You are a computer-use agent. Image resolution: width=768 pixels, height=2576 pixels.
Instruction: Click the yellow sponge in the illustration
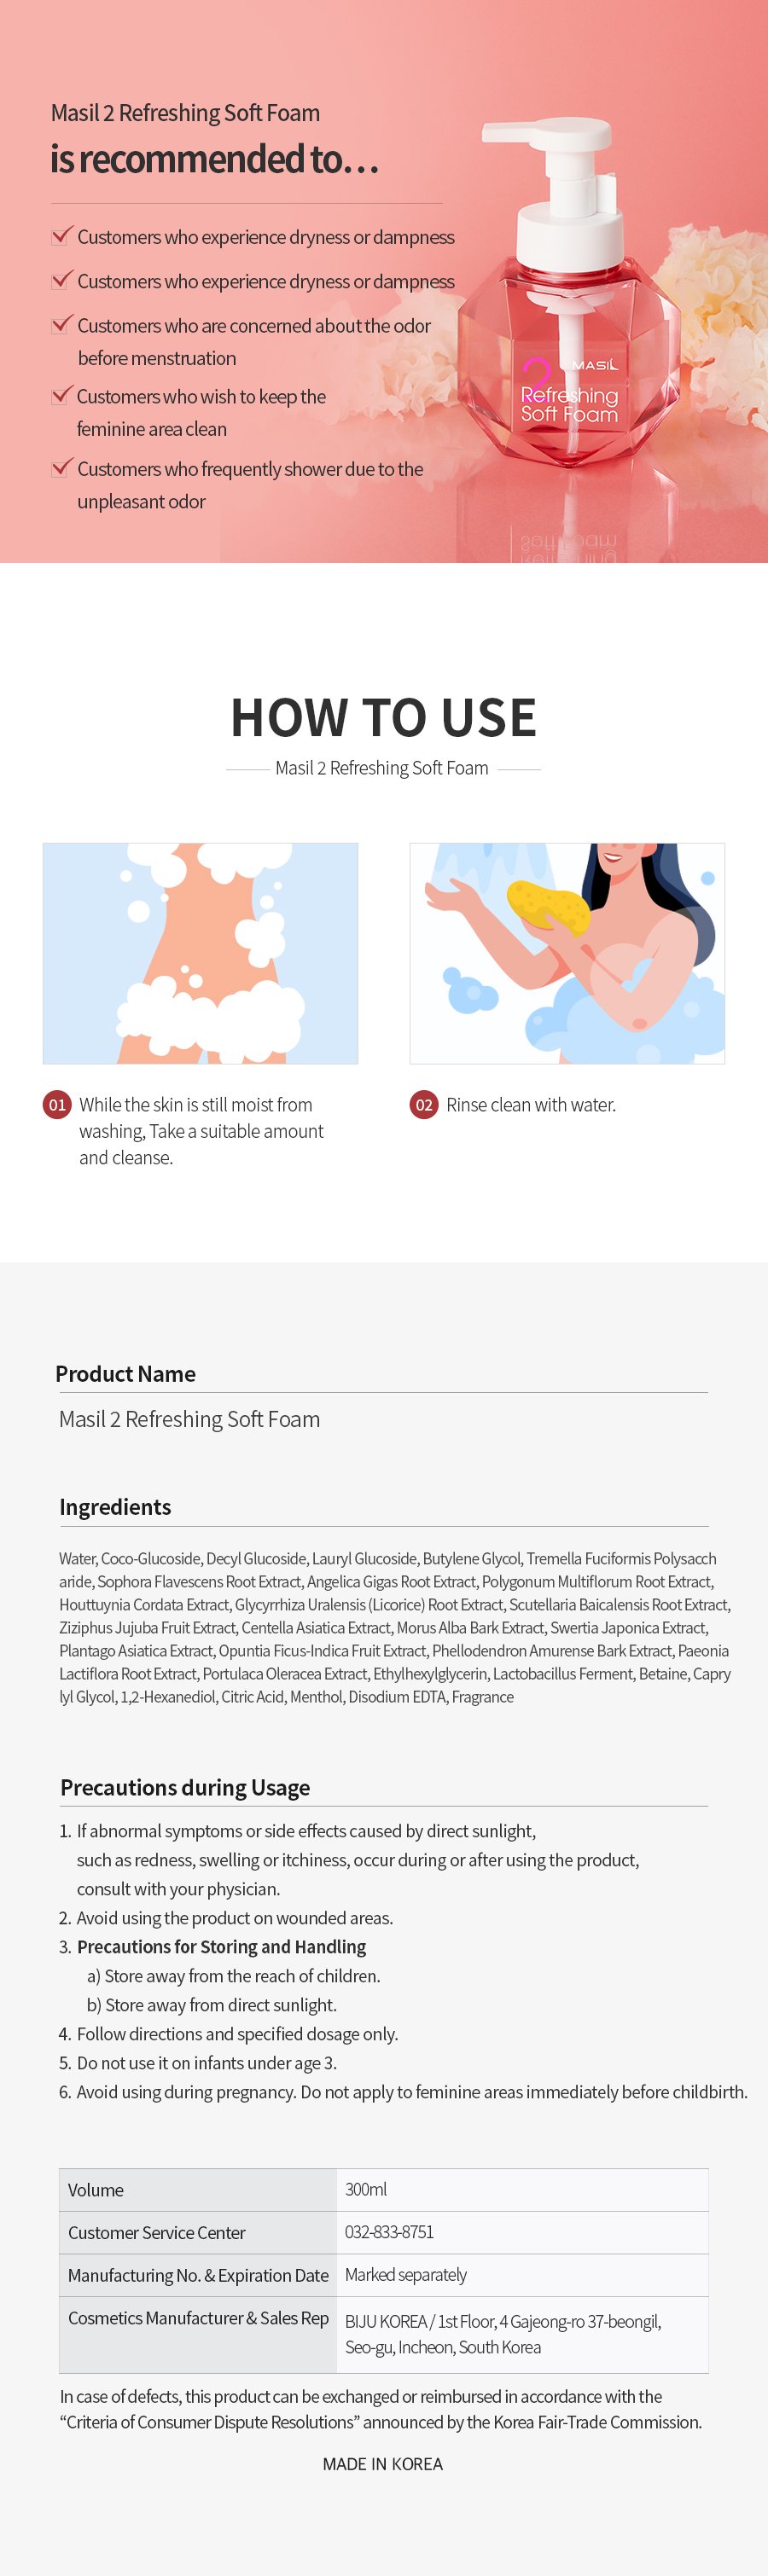[x=550, y=906]
